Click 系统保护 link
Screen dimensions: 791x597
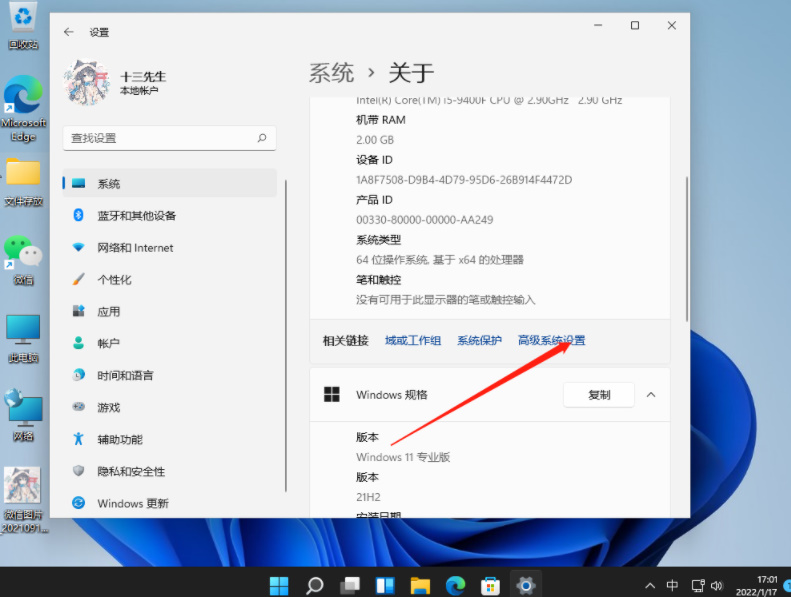click(479, 341)
